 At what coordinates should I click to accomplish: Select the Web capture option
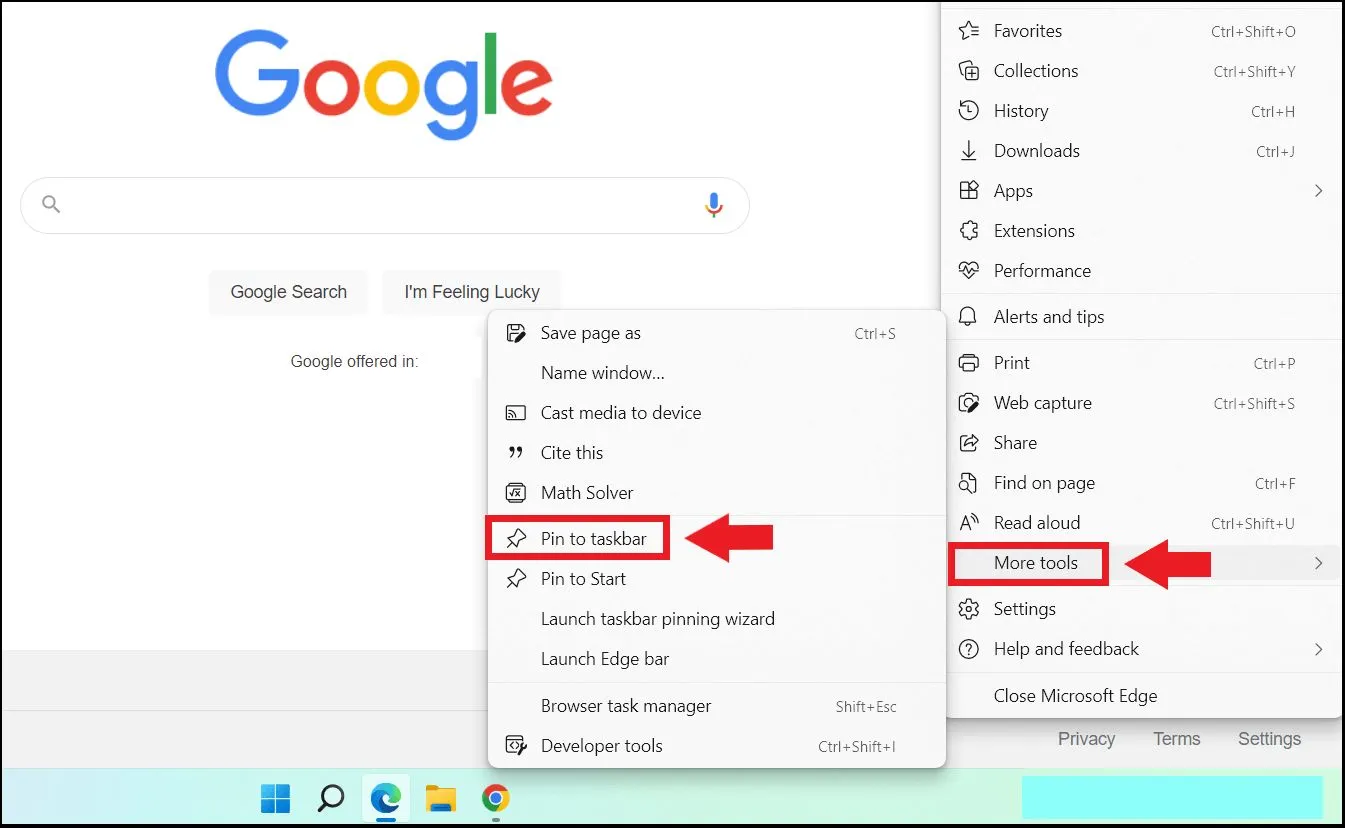[1041, 402]
